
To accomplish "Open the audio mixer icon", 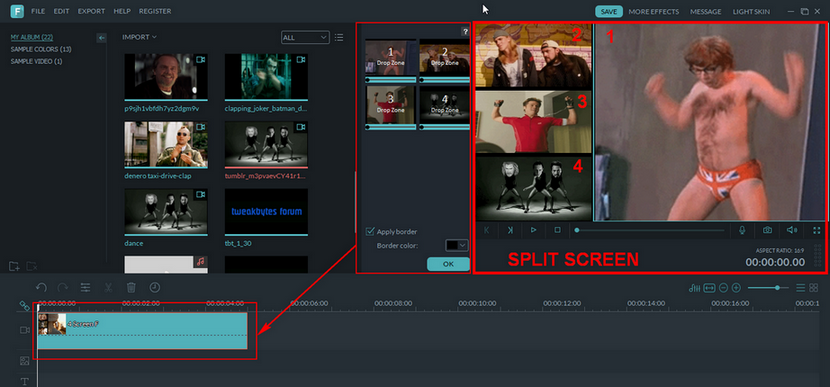I will click(695, 288).
